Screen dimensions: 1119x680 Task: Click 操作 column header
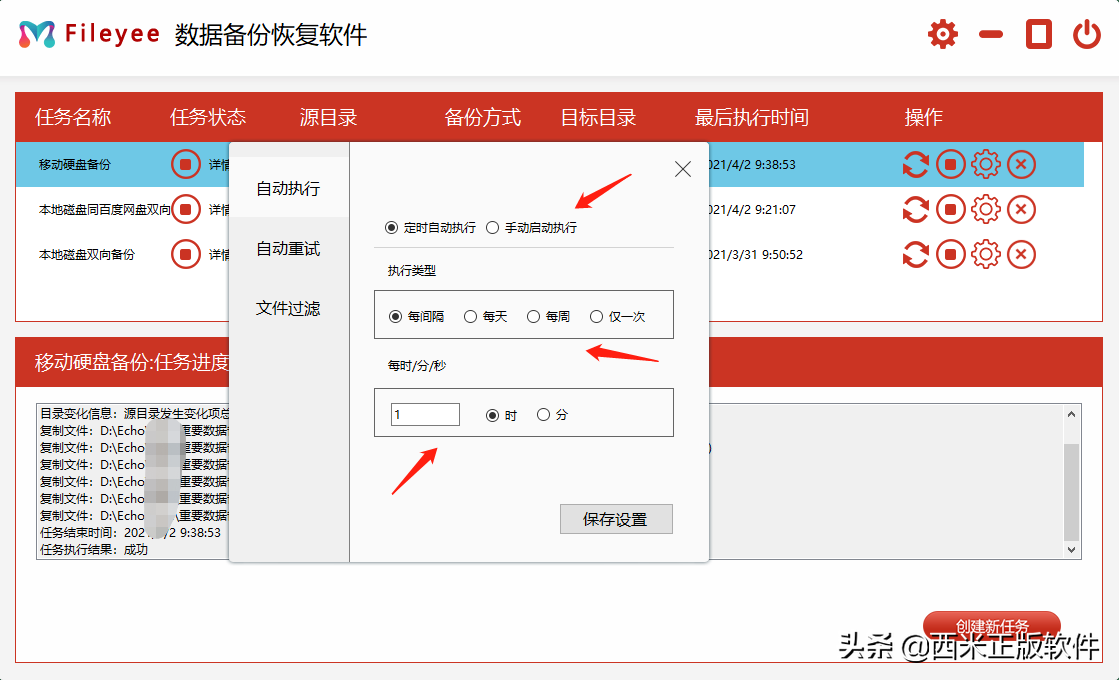(x=923, y=117)
